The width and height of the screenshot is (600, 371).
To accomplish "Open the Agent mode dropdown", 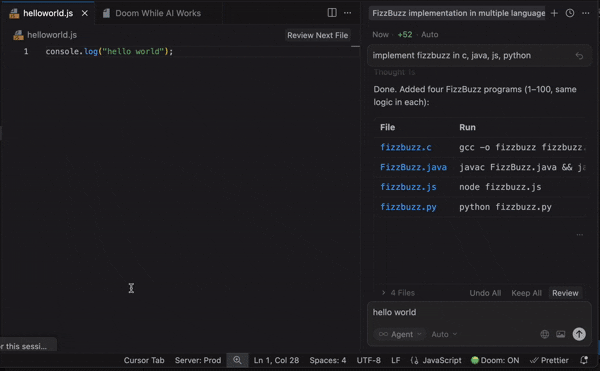I will click(400, 334).
